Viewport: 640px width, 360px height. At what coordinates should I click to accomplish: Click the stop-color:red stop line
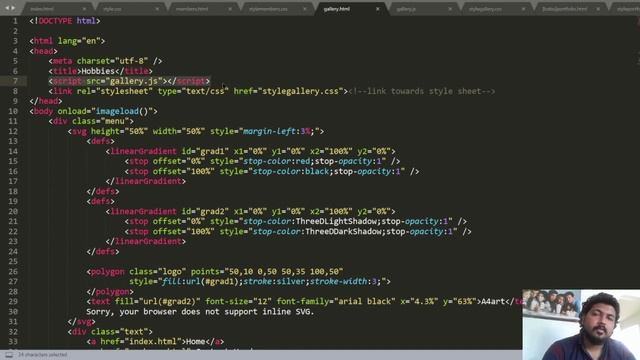click(x=262, y=161)
